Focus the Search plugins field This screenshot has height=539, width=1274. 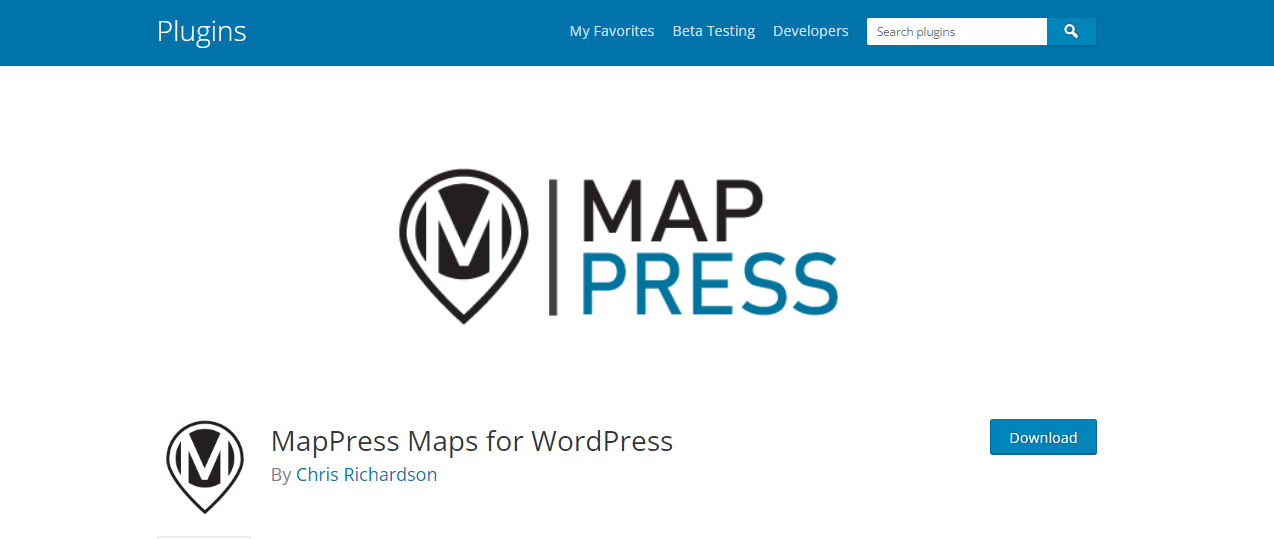(957, 32)
